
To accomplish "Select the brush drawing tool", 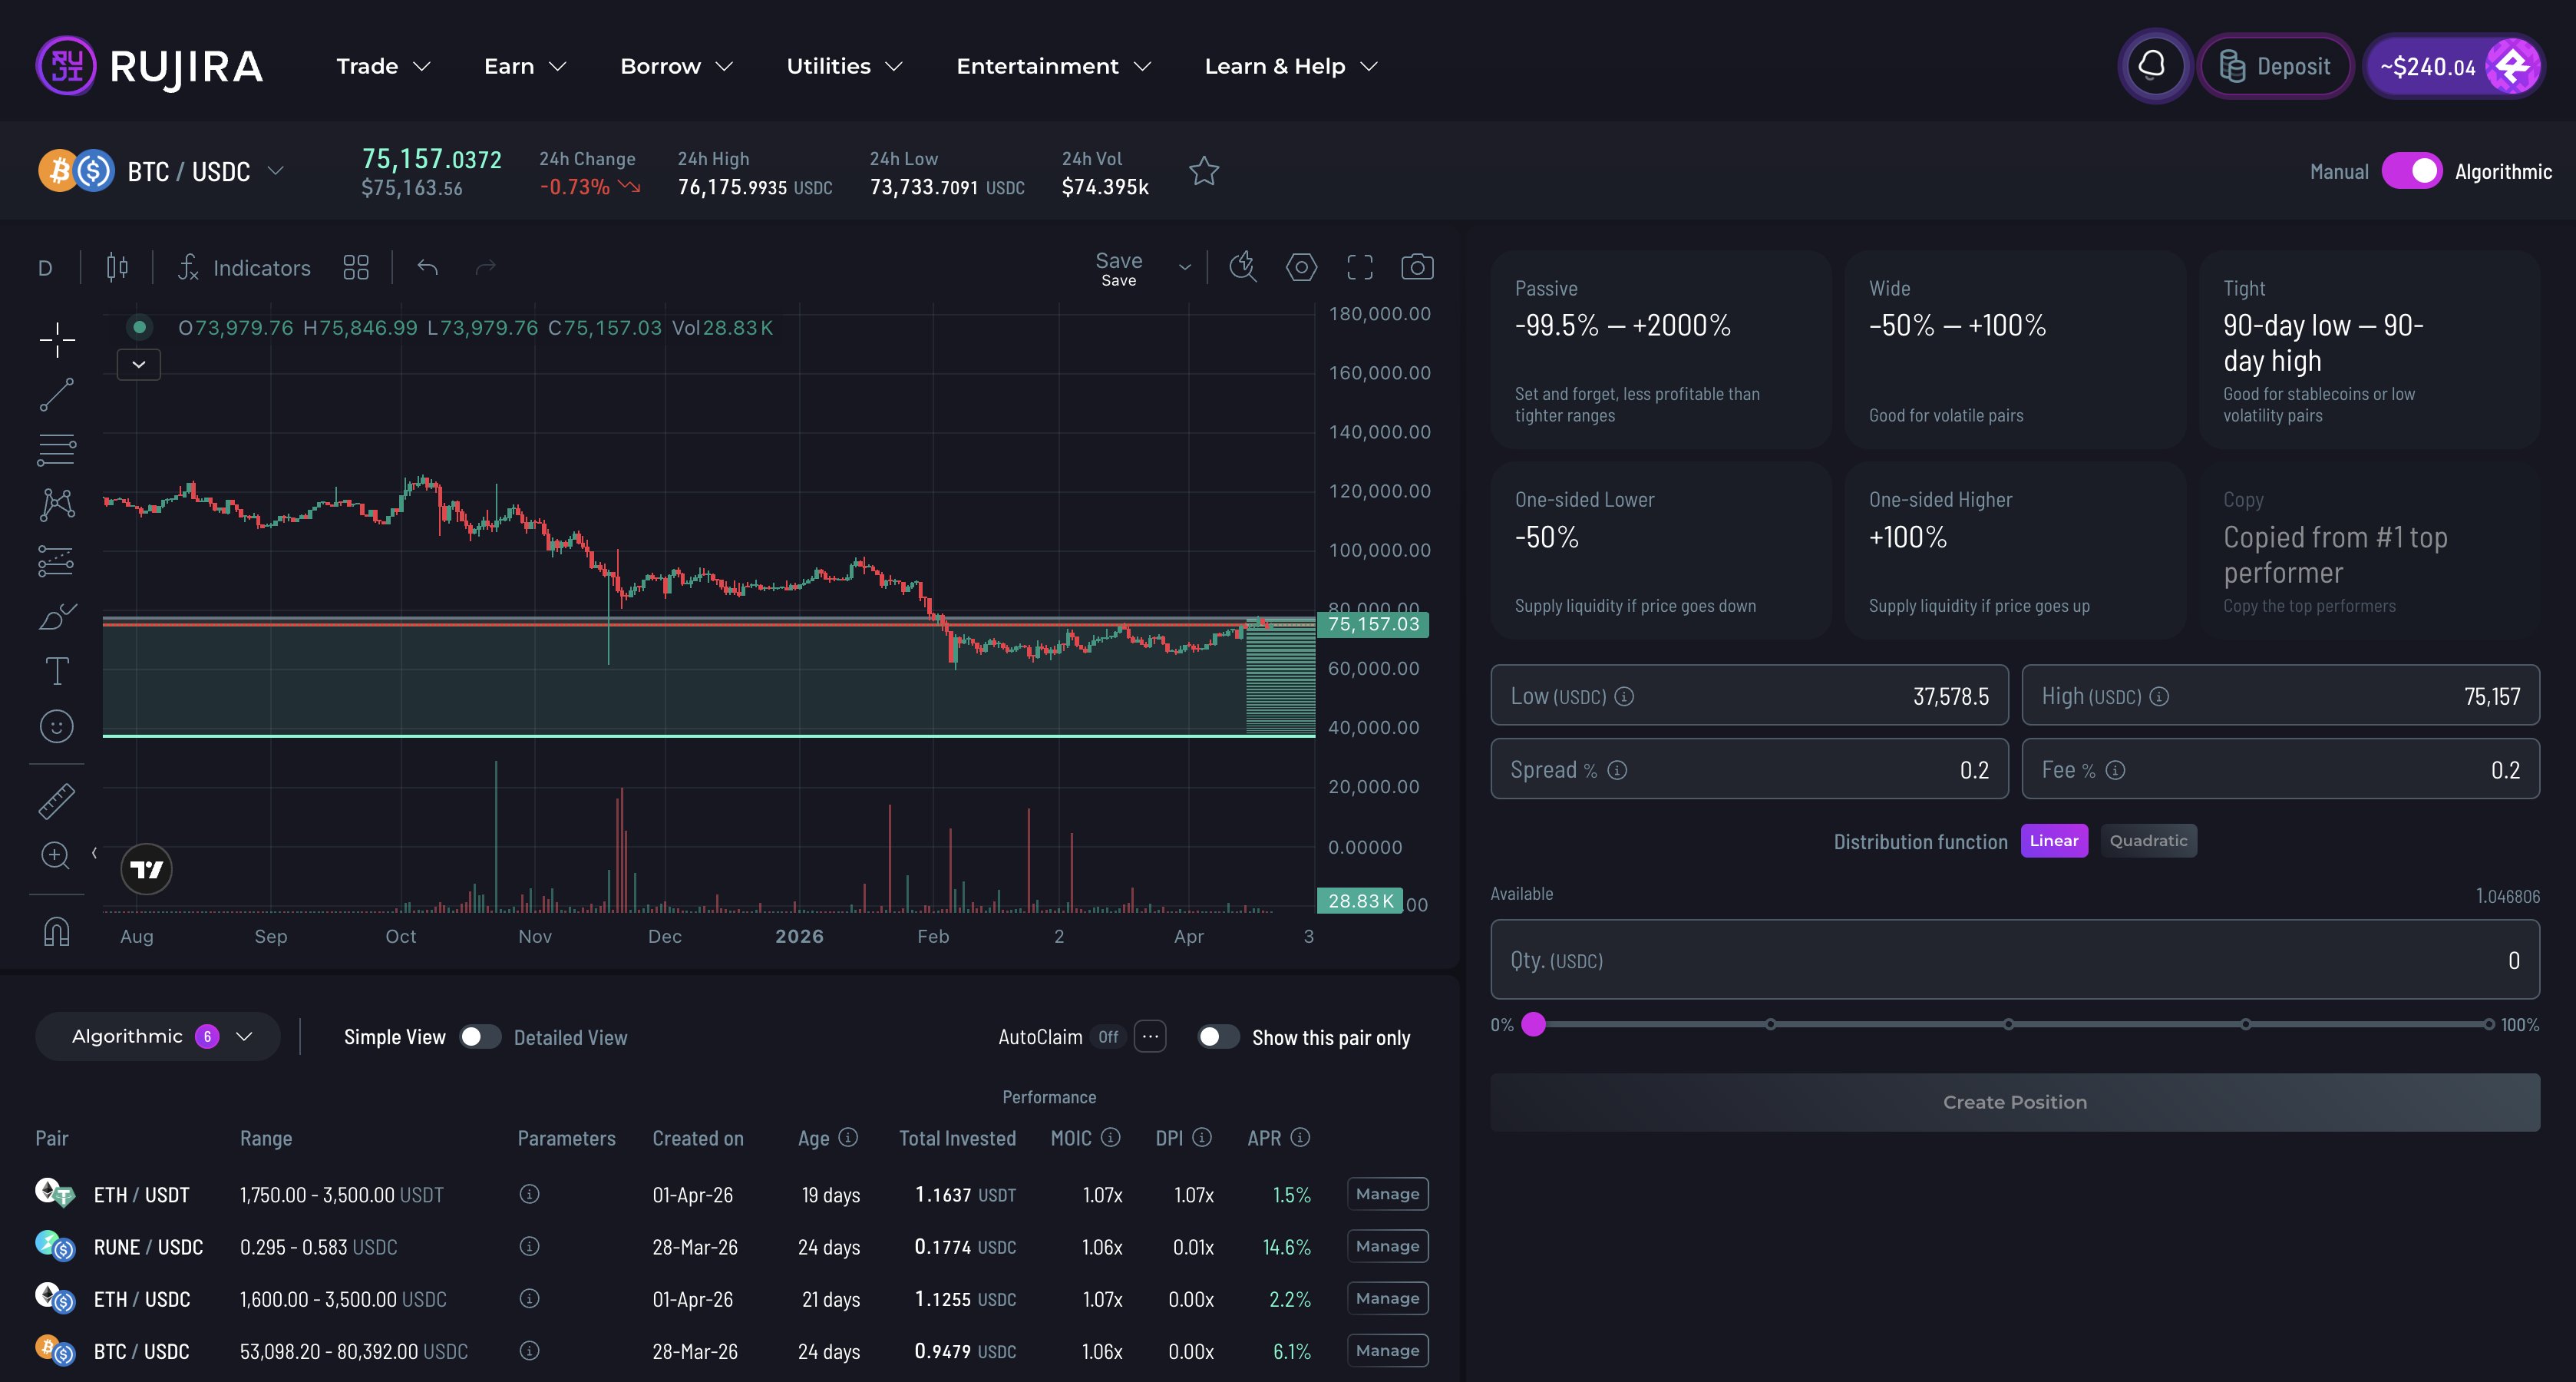I will pos(57,617).
